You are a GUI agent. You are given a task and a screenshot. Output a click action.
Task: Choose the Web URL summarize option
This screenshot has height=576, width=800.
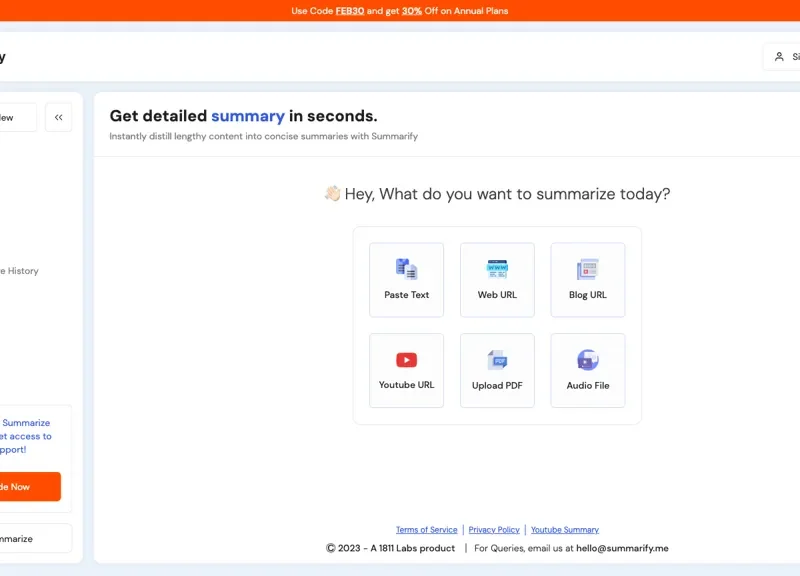(x=497, y=280)
